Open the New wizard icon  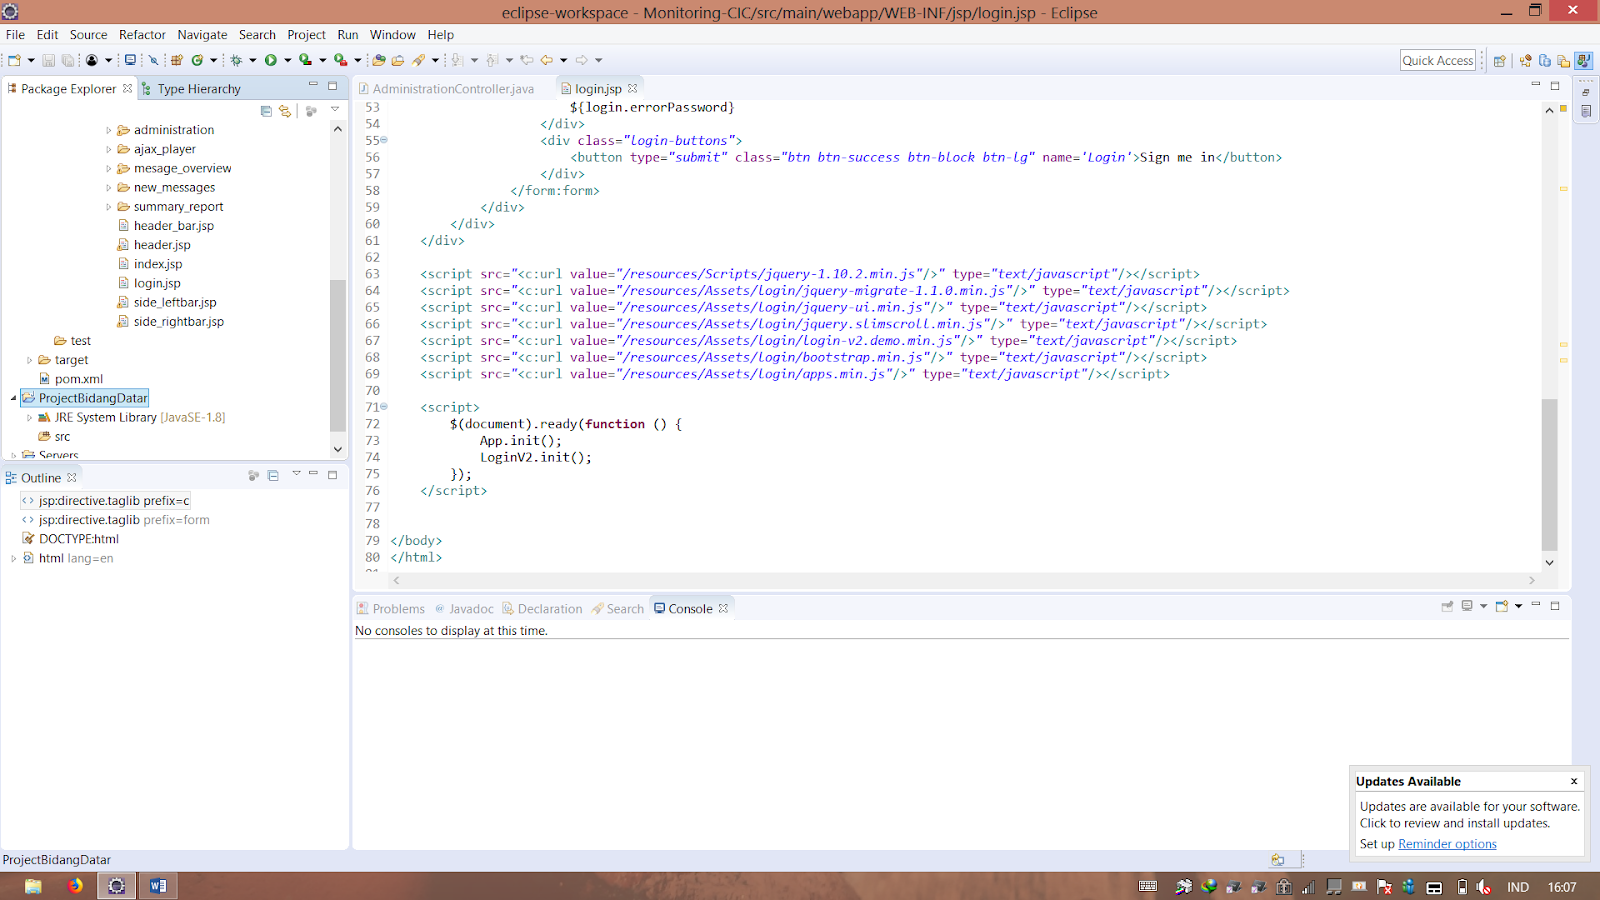pyautogui.click(x=16, y=60)
